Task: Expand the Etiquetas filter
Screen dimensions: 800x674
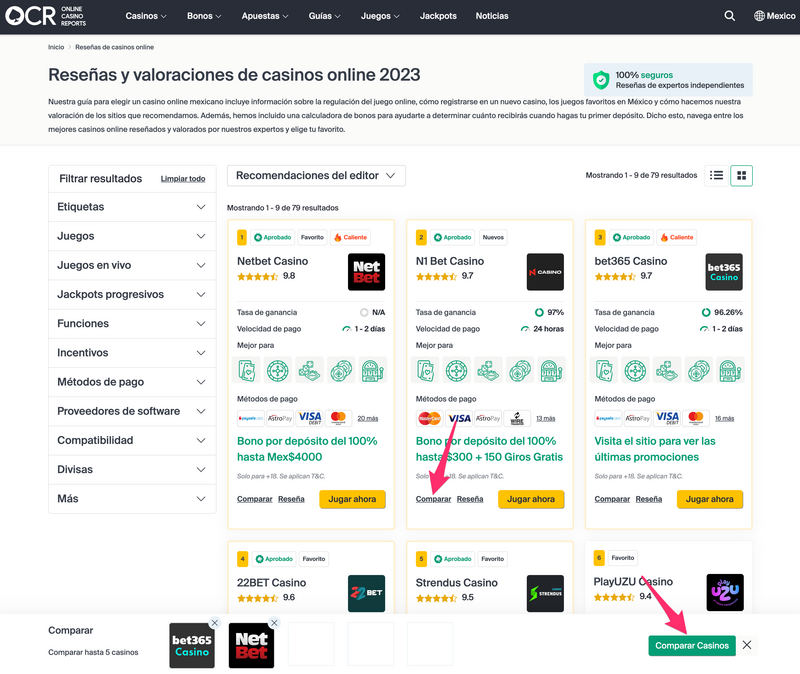Action: pos(132,207)
